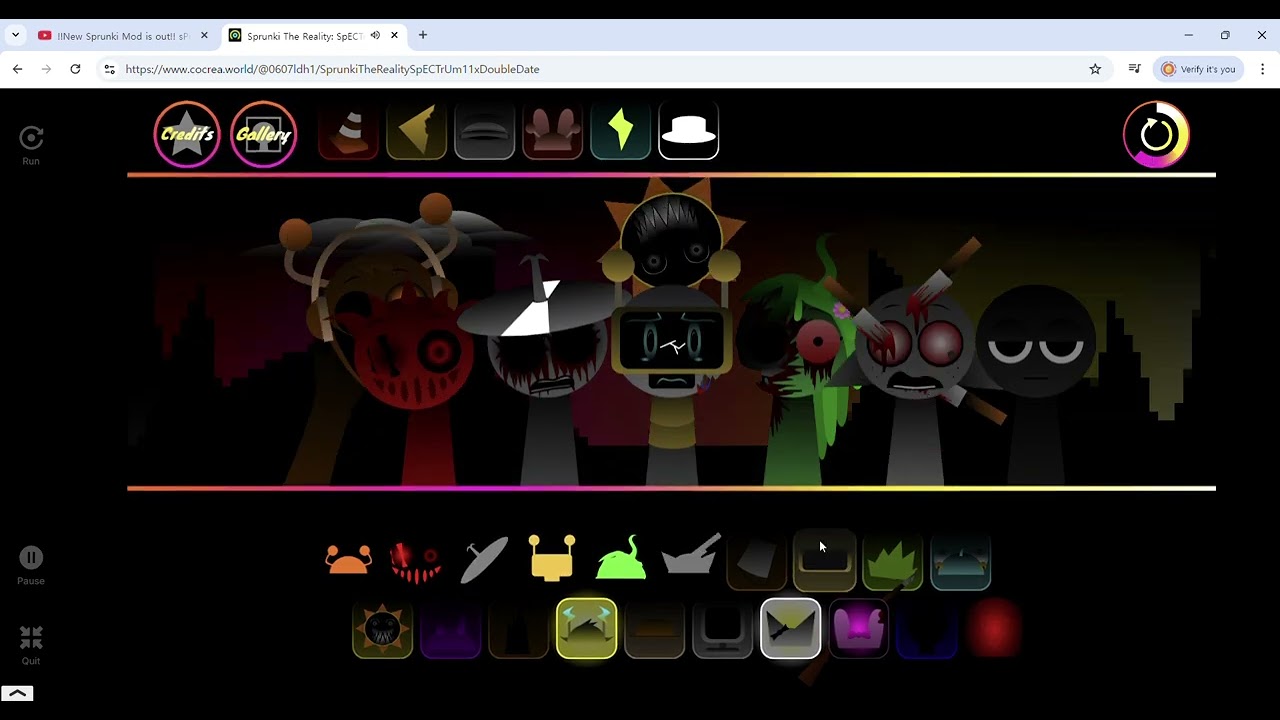The height and width of the screenshot is (720, 1280).
Task: Reload the cocrea.world page
Action: [75, 69]
